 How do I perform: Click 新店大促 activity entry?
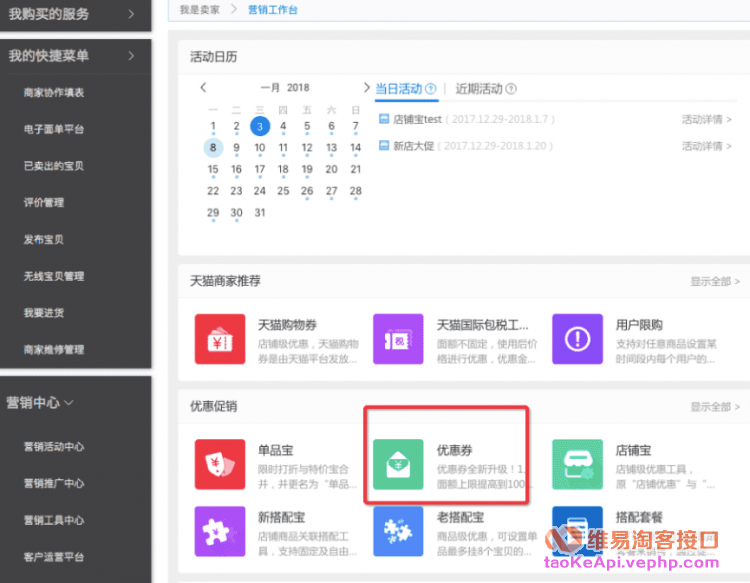(x=413, y=146)
